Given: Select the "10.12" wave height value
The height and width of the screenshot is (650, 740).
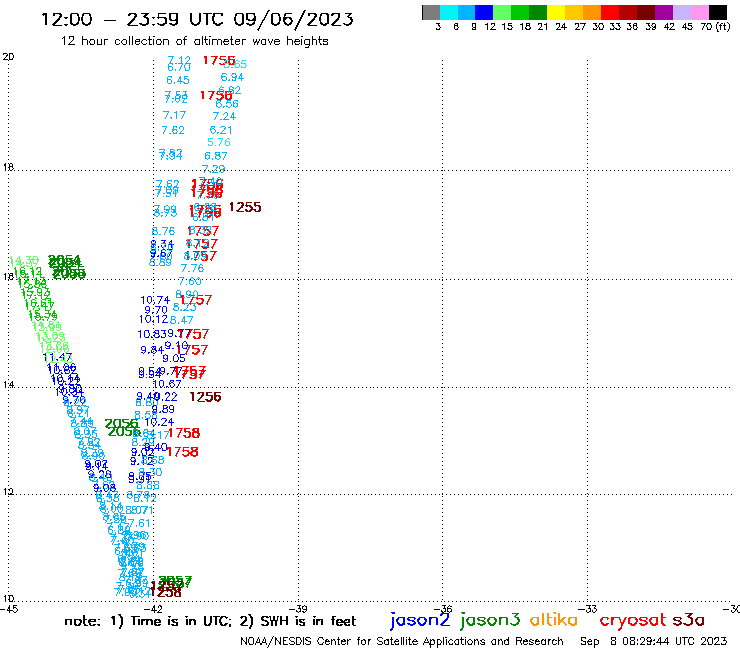Looking at the screenshot, I should 153,319.
